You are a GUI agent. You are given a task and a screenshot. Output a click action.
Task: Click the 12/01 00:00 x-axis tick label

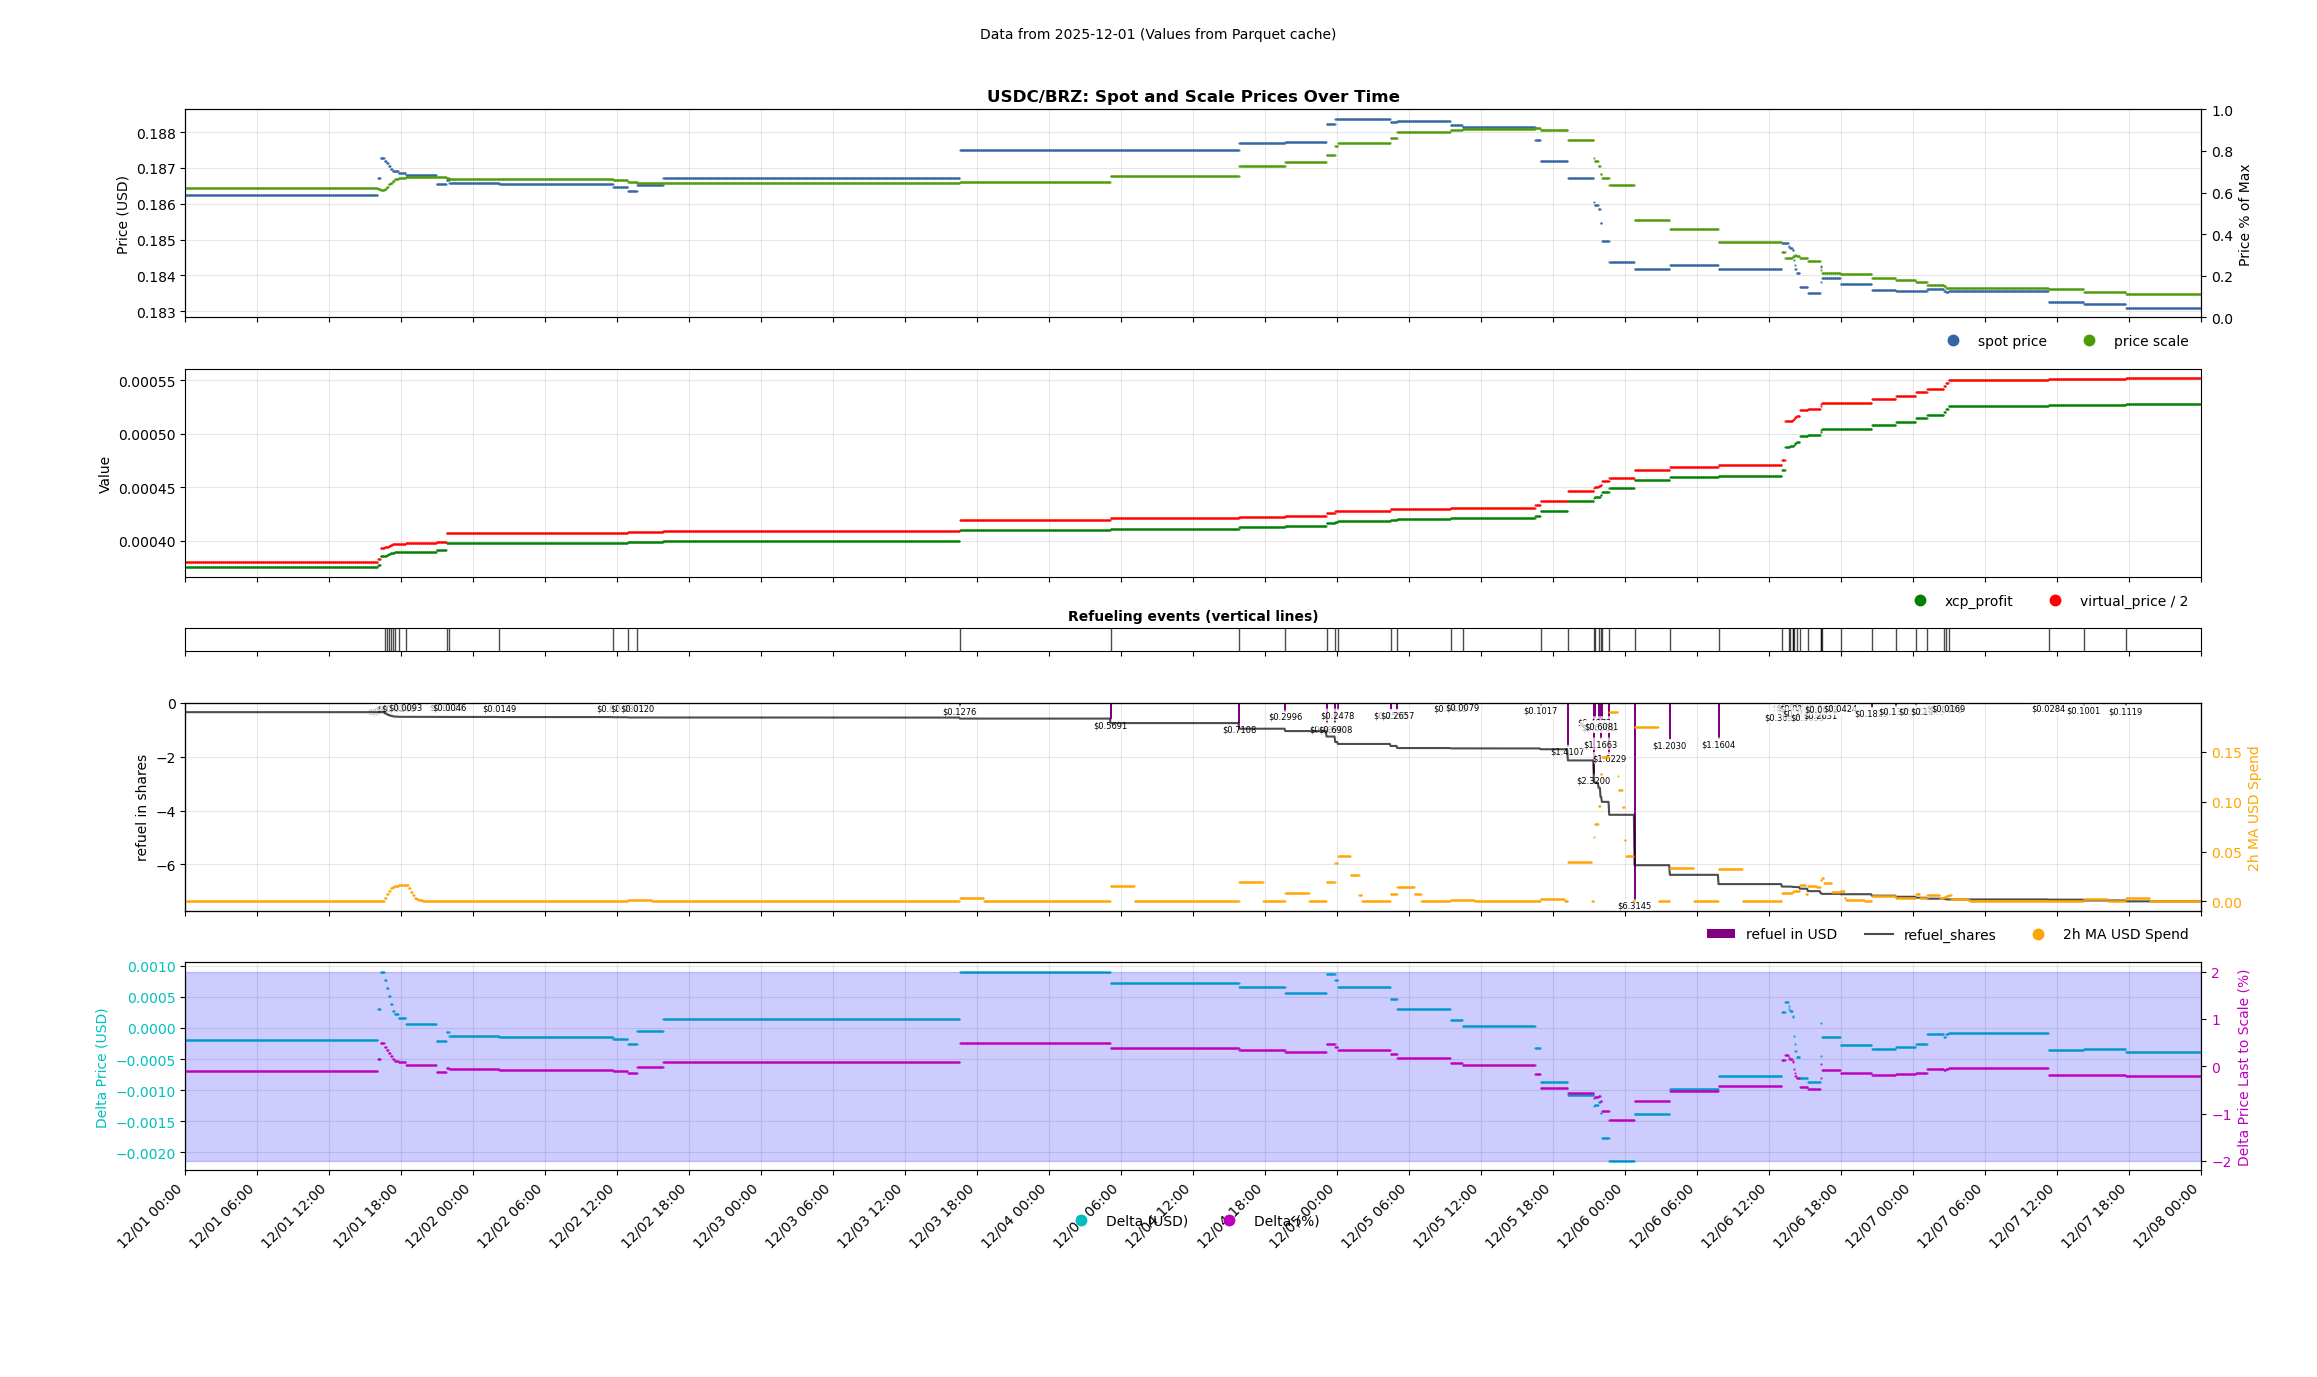[150, 1216]
